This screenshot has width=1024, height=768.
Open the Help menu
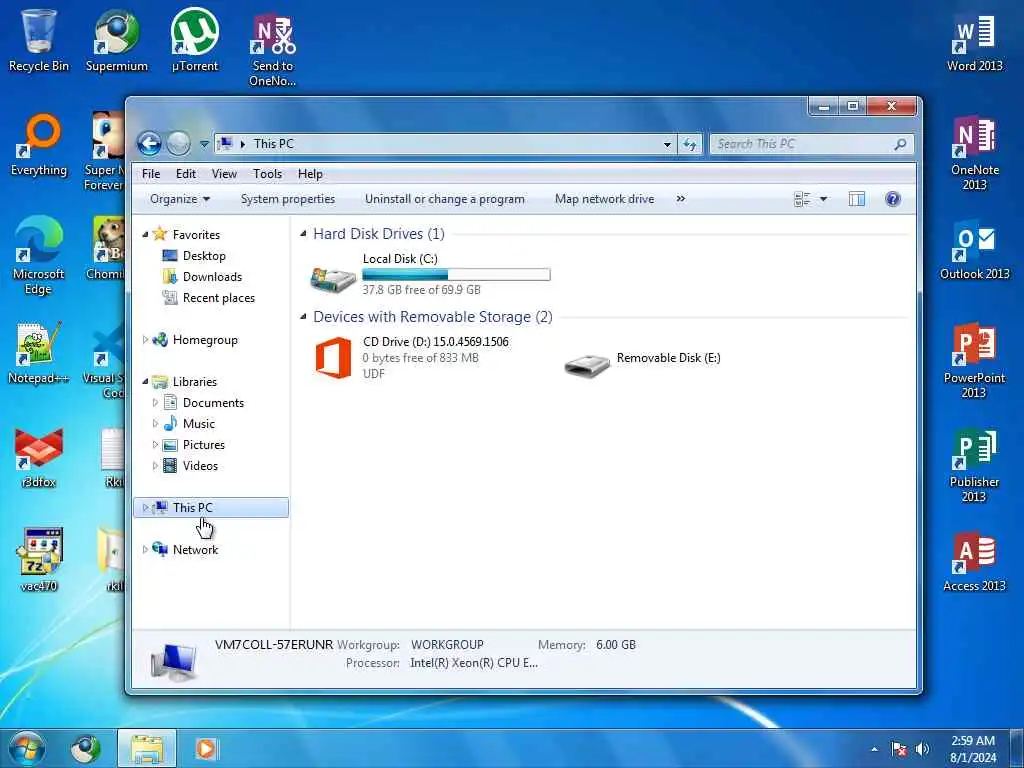point(310,174)
